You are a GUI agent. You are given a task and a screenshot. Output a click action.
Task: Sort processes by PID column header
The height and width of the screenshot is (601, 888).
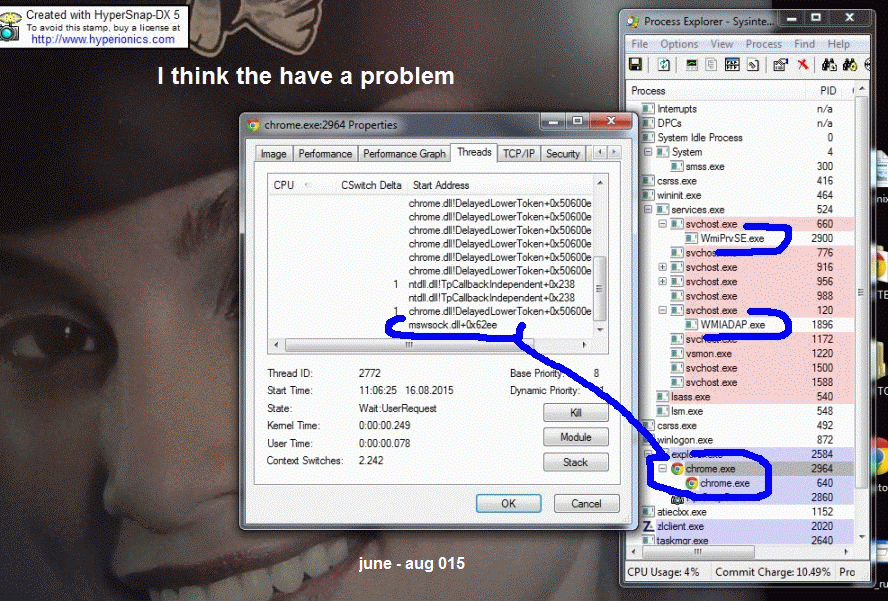pyautogui.click(x=827, y=91)
